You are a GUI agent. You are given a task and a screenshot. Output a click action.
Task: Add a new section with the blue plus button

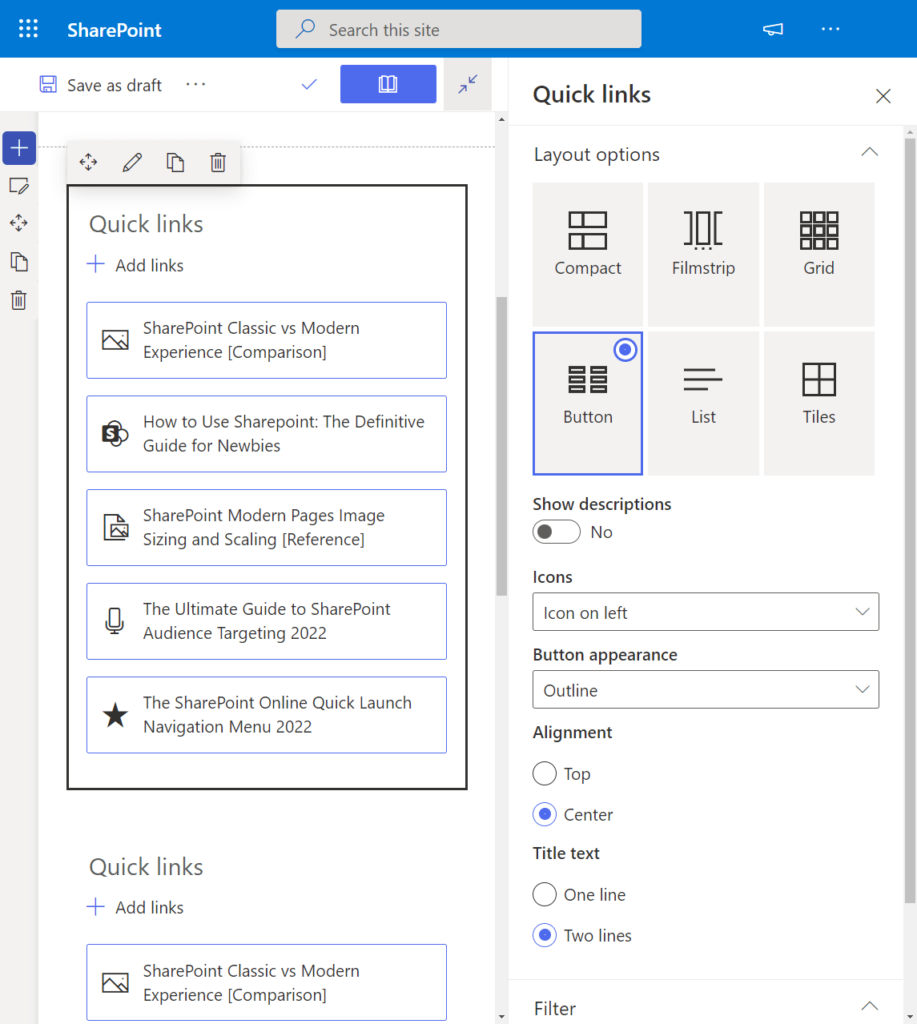[x=19, y=148]
